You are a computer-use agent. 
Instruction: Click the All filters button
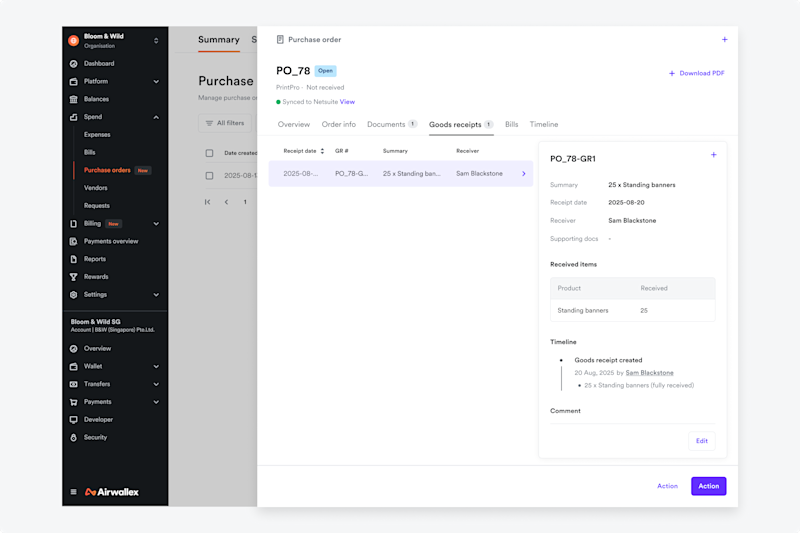click(225, 123)
